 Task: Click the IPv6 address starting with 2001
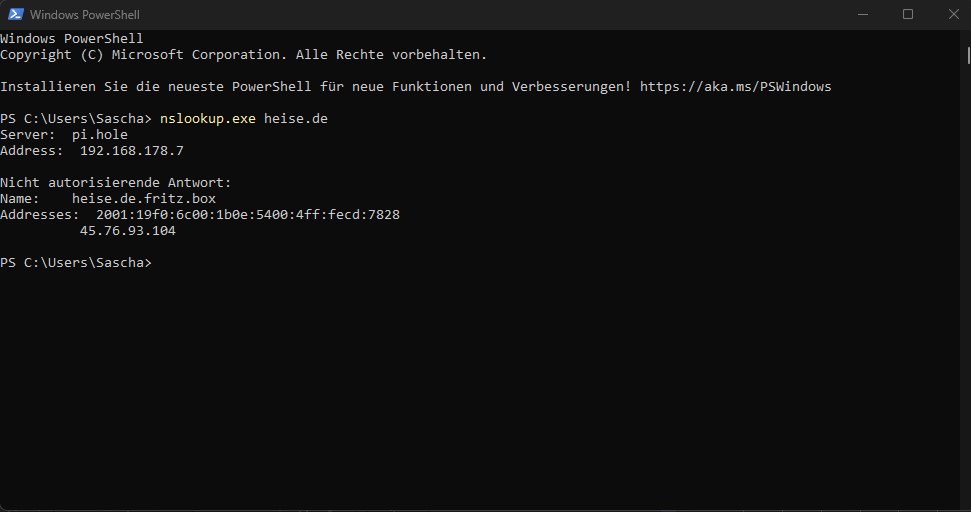click(248, 215)
